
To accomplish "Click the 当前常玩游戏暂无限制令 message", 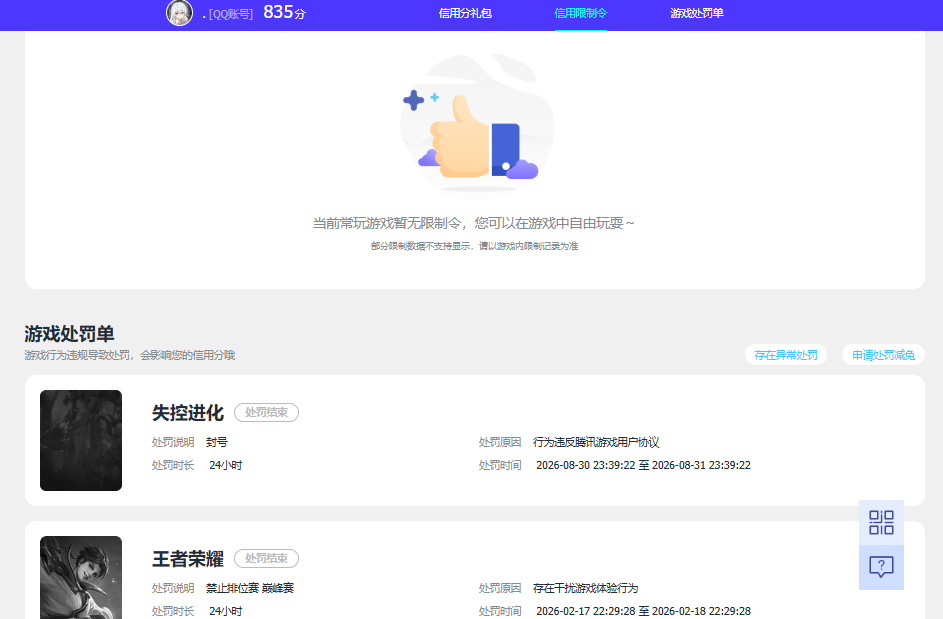I will (473, 223).
